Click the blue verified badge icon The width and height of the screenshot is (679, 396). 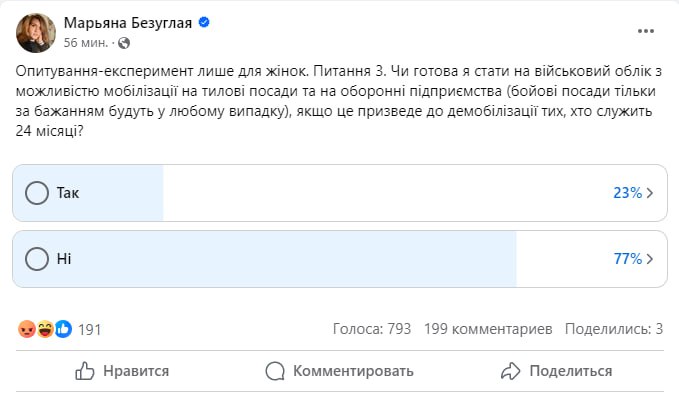pos(204,22)
